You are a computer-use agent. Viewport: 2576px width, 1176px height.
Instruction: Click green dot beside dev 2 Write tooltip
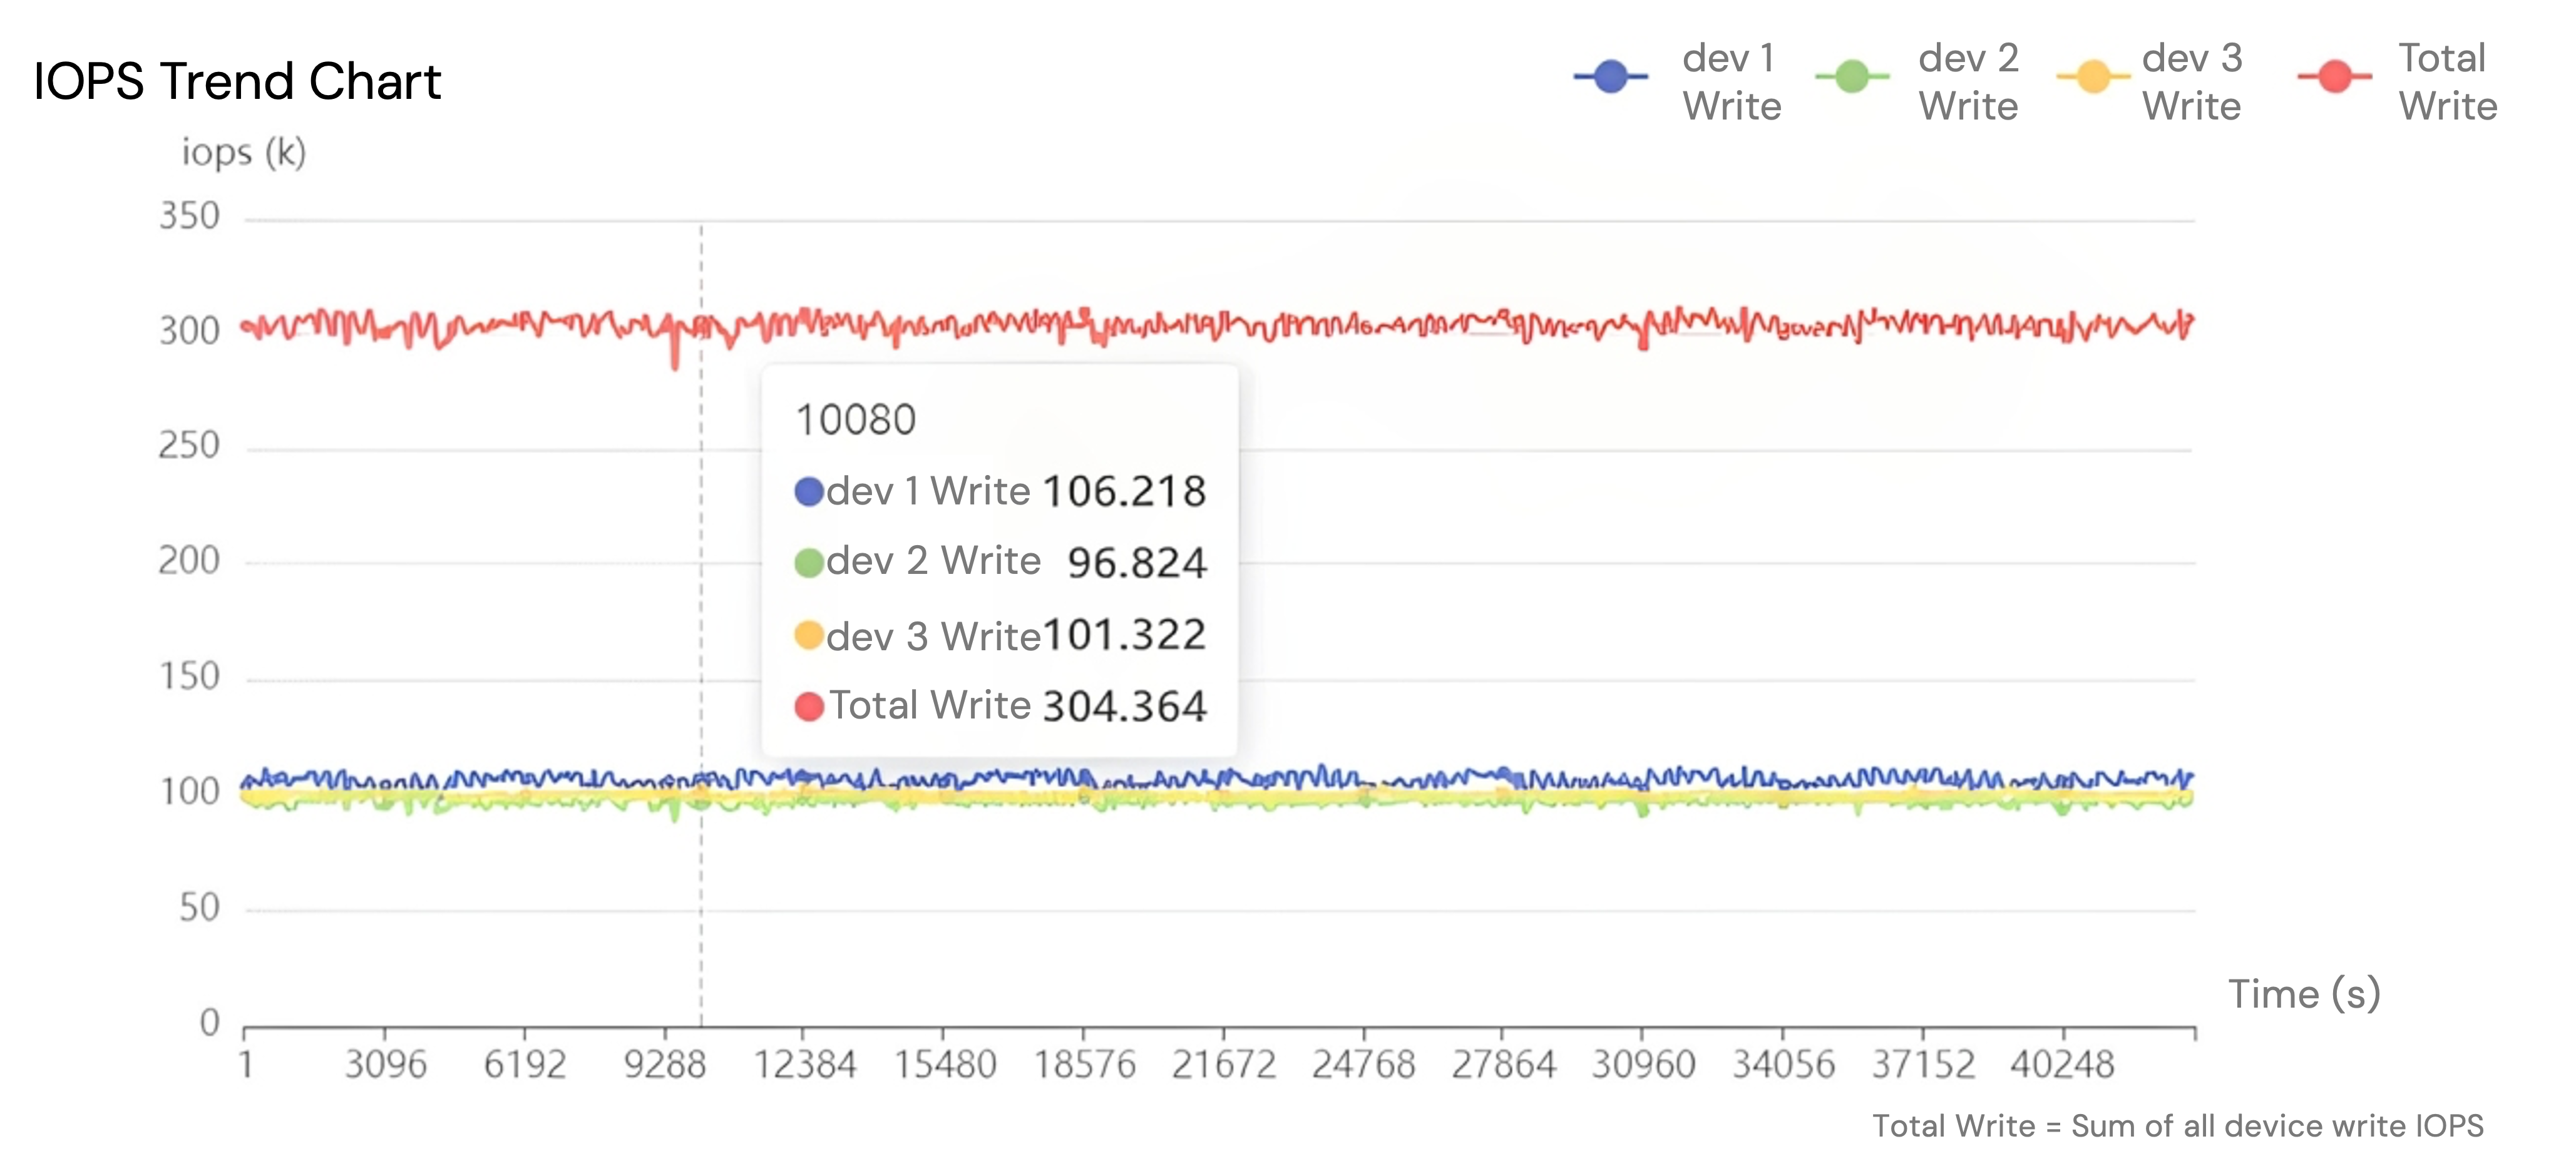[x=808, y=563]
